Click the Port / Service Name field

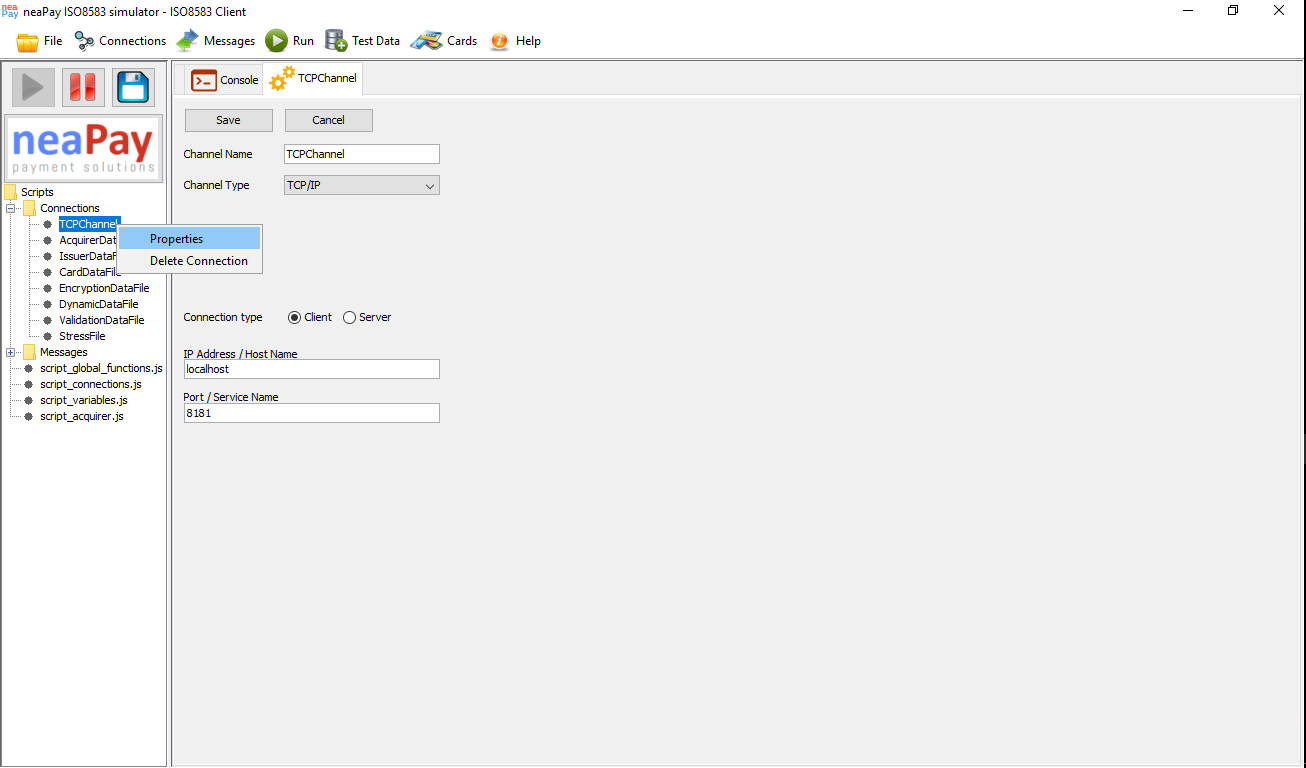(312, 413)
